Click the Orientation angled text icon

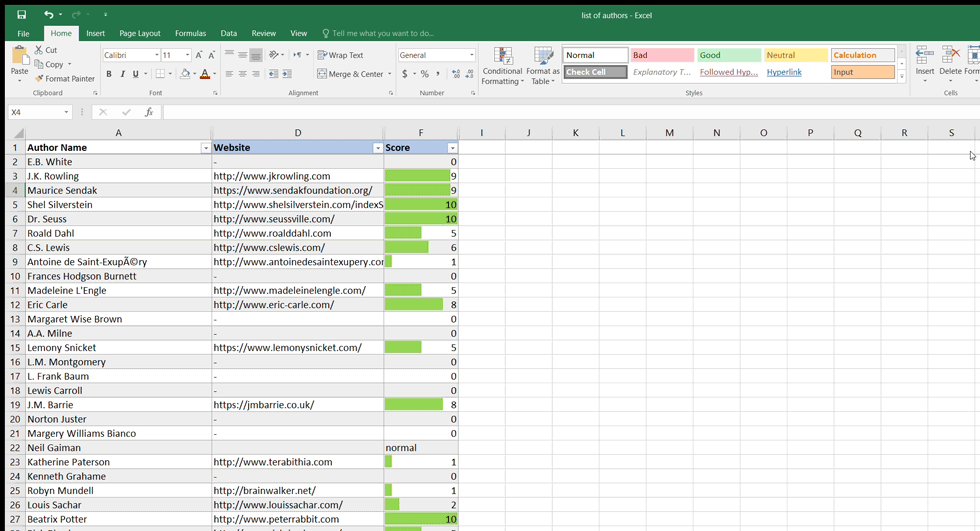pyautogui.click(x=274, y=55)
